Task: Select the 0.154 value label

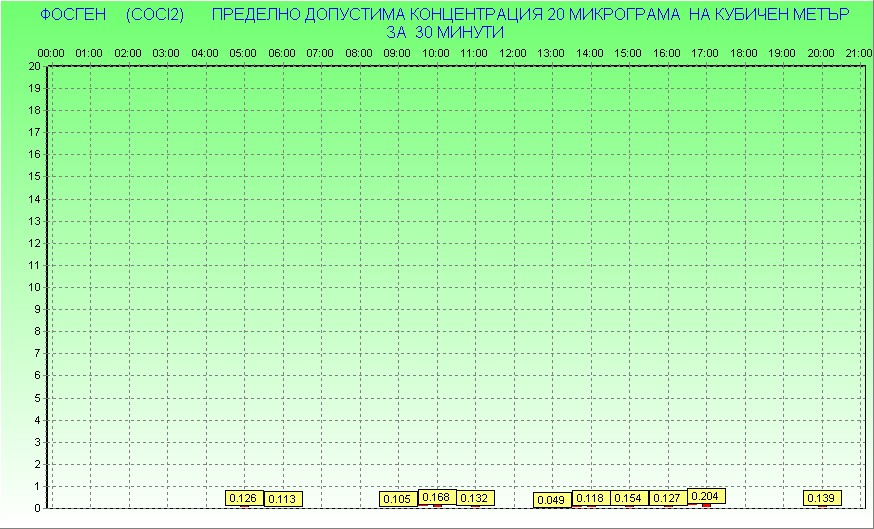Action: coord(628,498)
